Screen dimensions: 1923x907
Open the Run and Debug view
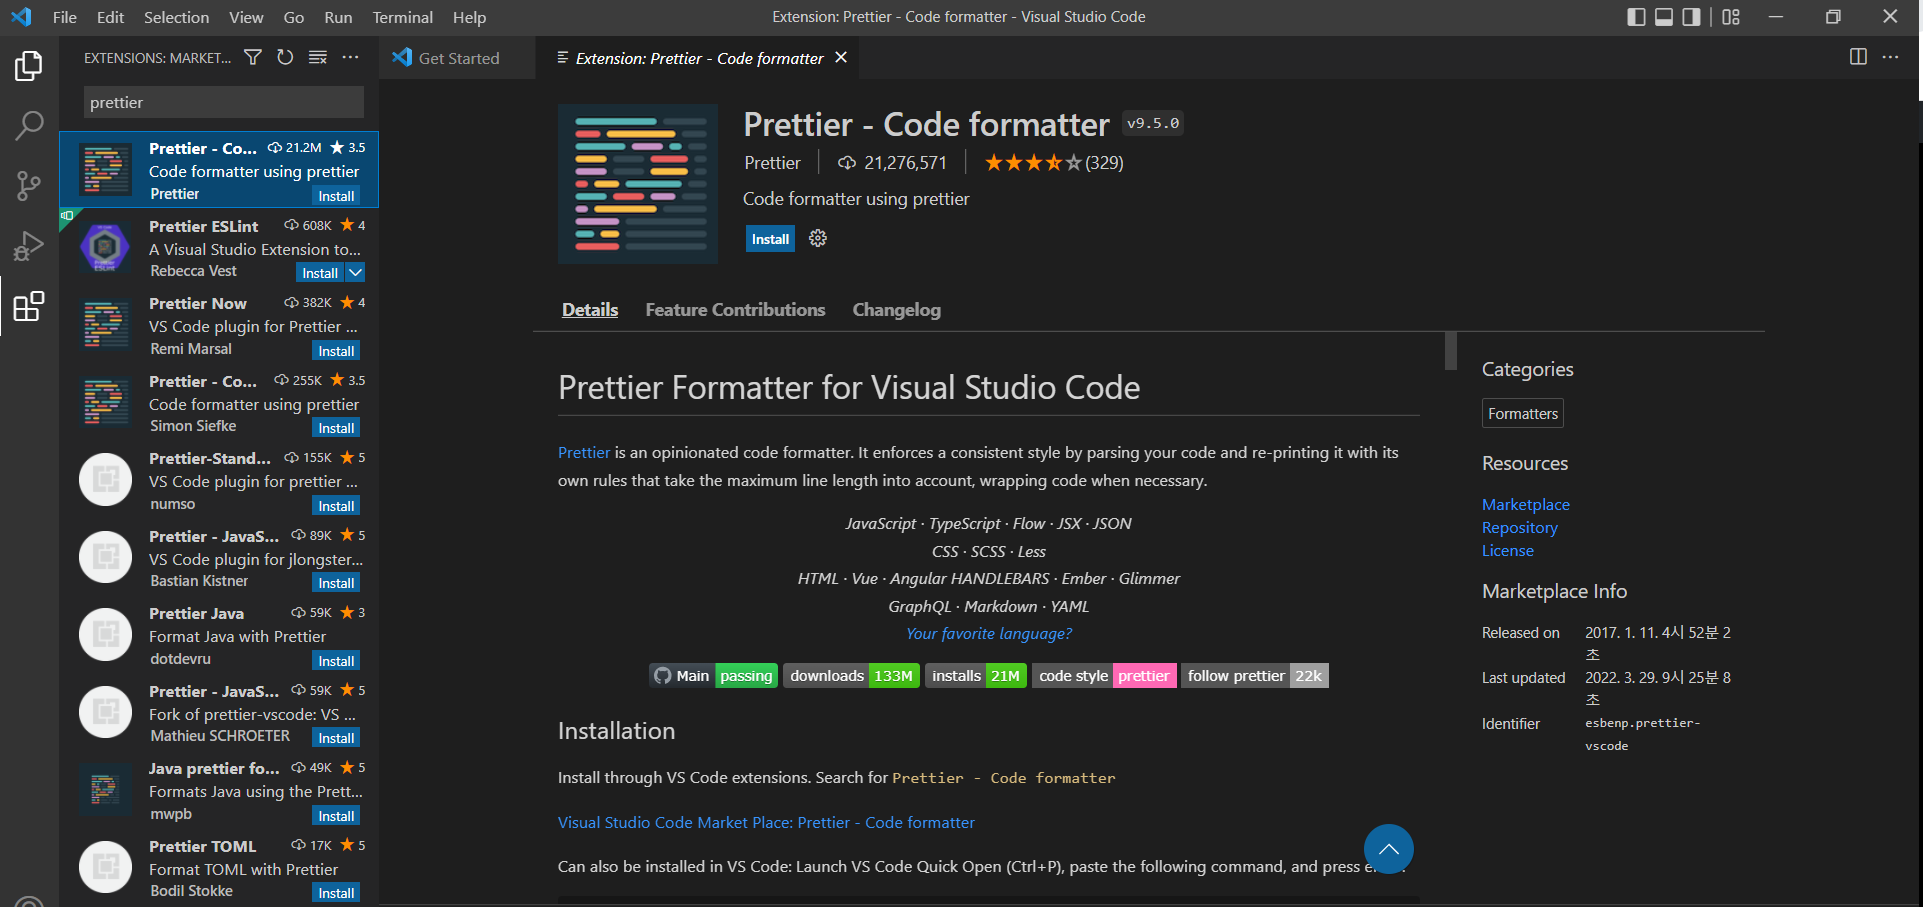click(x=29, y=246)
